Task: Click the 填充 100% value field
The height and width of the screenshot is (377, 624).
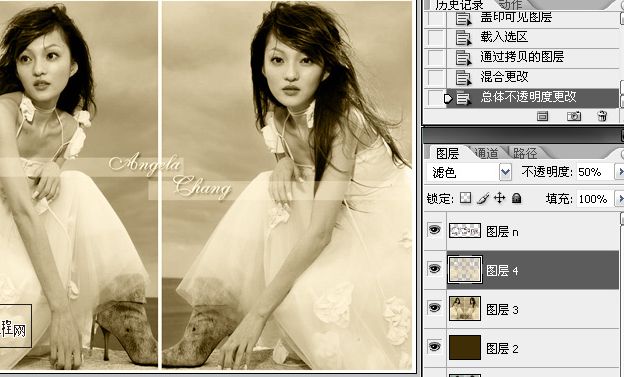Action: 594,198
